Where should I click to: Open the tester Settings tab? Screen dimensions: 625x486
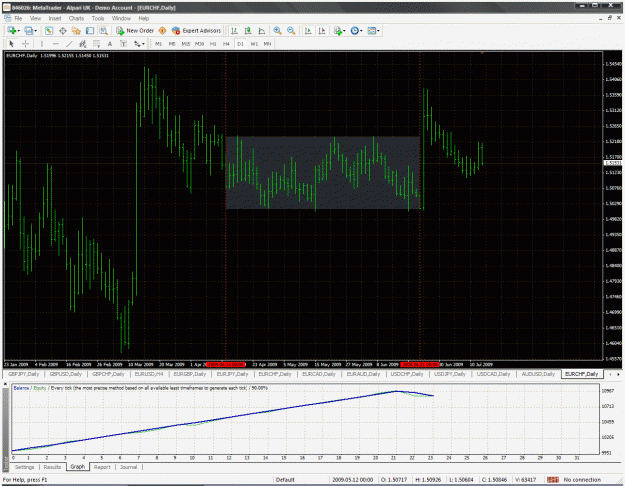click(25, 467)
